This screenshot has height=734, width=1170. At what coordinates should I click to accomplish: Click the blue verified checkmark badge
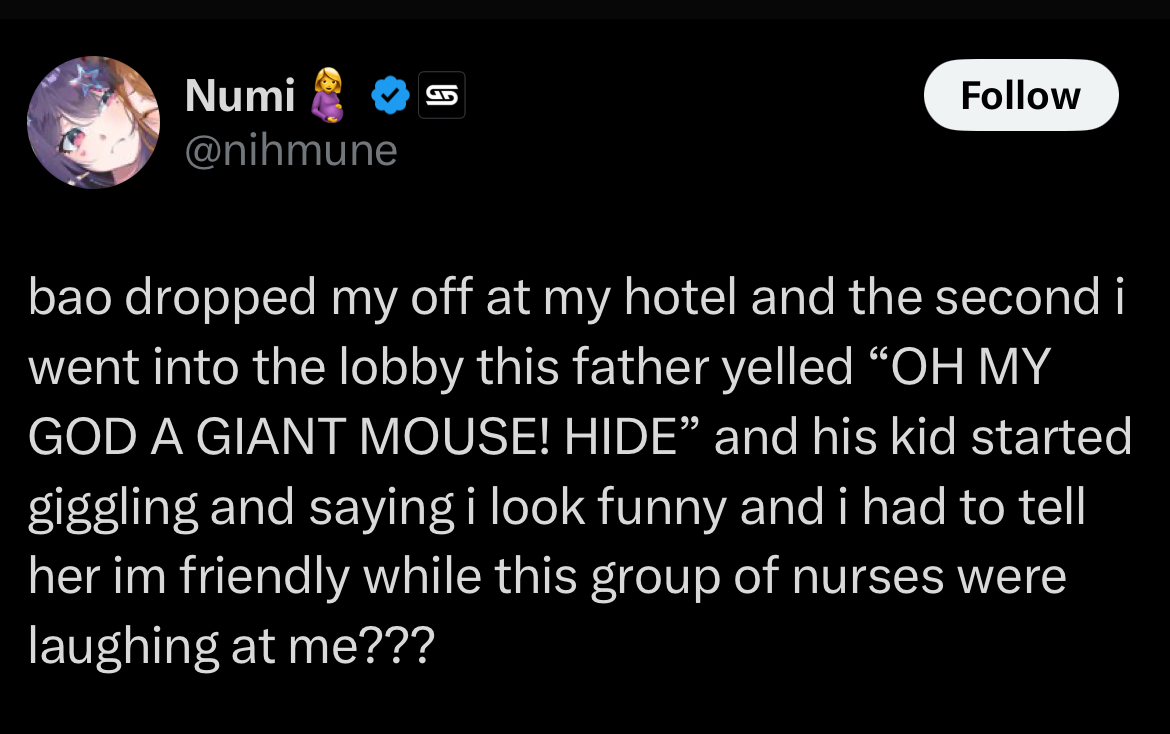pyautogui.click(x=390, y=96)
